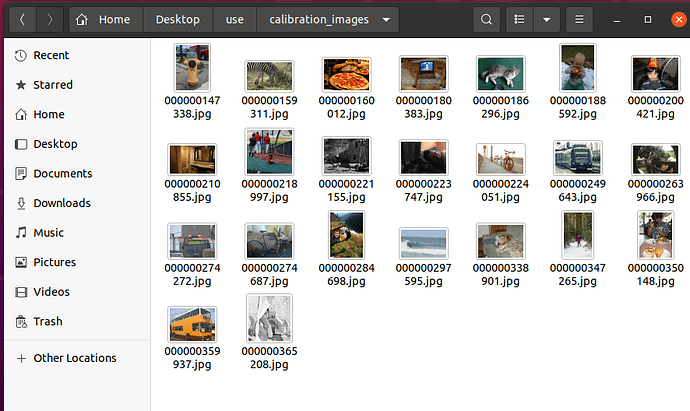This screenshot has width=690, height=411.
Task: Select the pizza image 000000160012.jpg
Action: click(346, 75)
